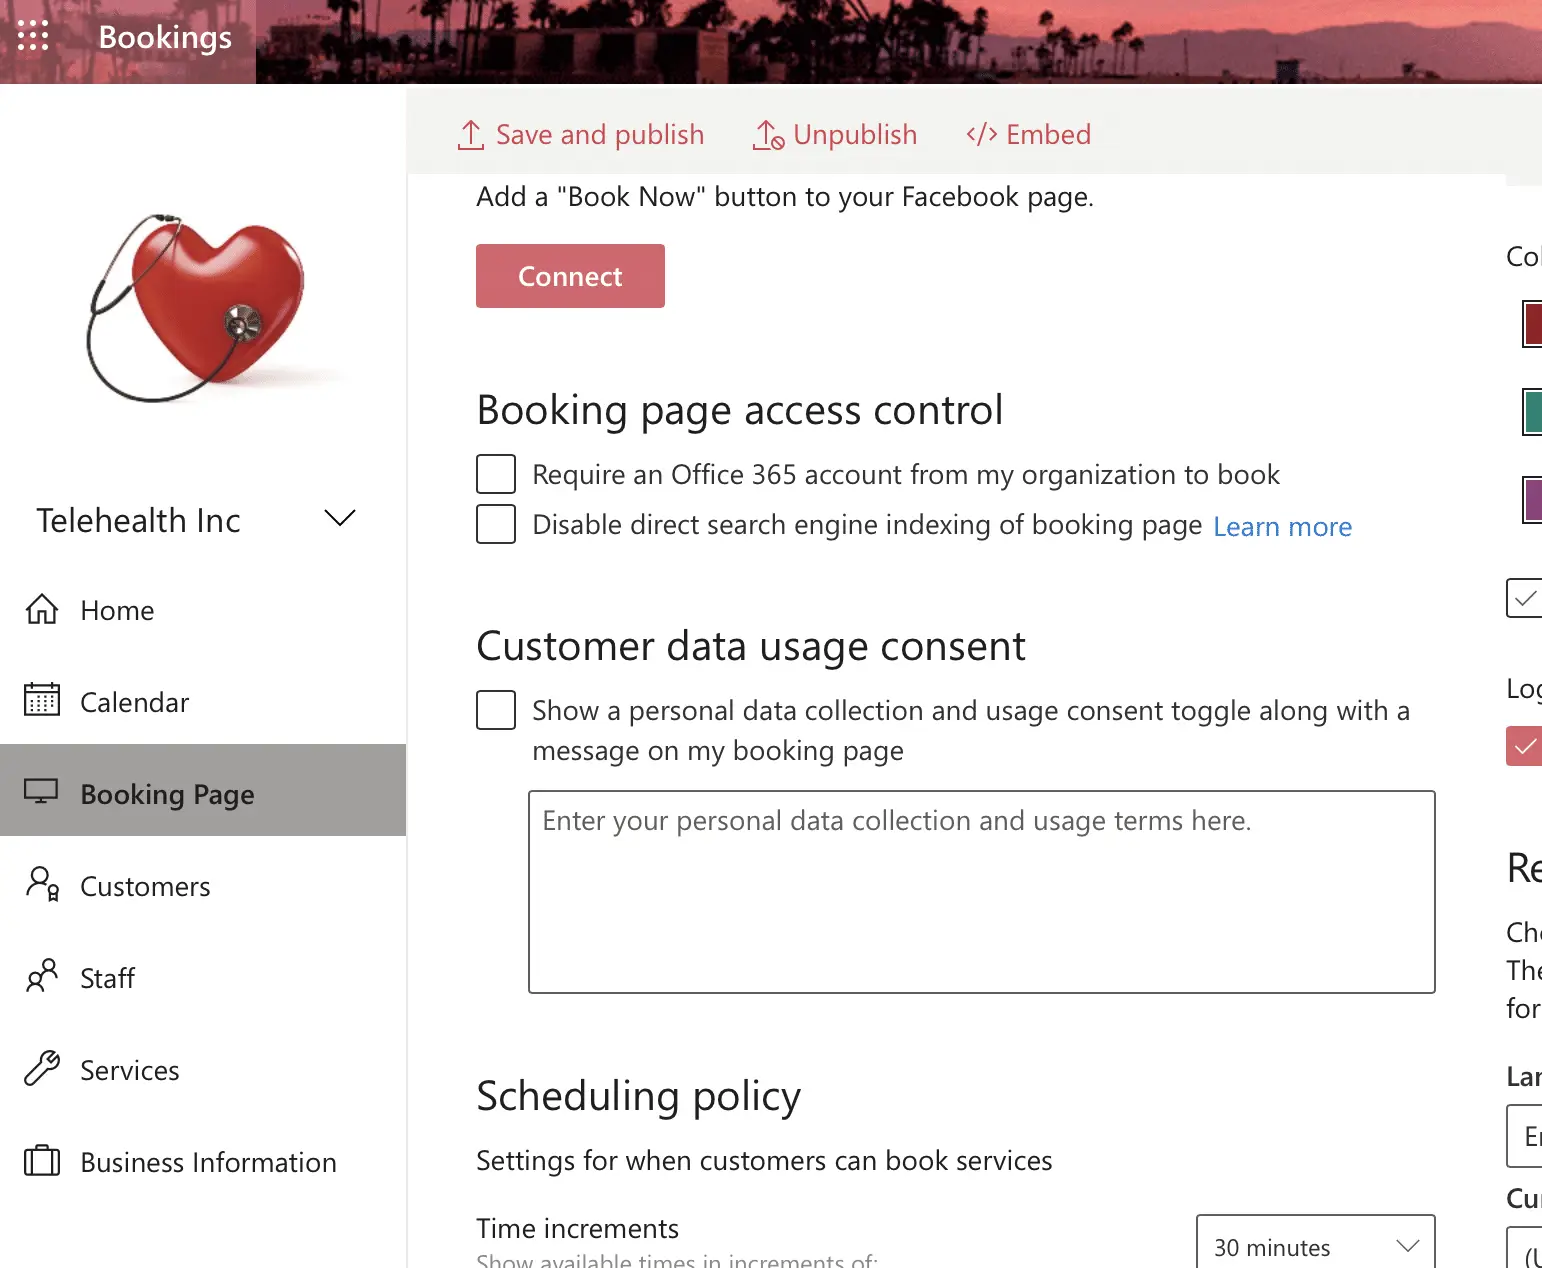The height and width of the screenshot is (1268, 1542).
Task: Select Booking Page in sidebar
Action: [x=203, y=790]
